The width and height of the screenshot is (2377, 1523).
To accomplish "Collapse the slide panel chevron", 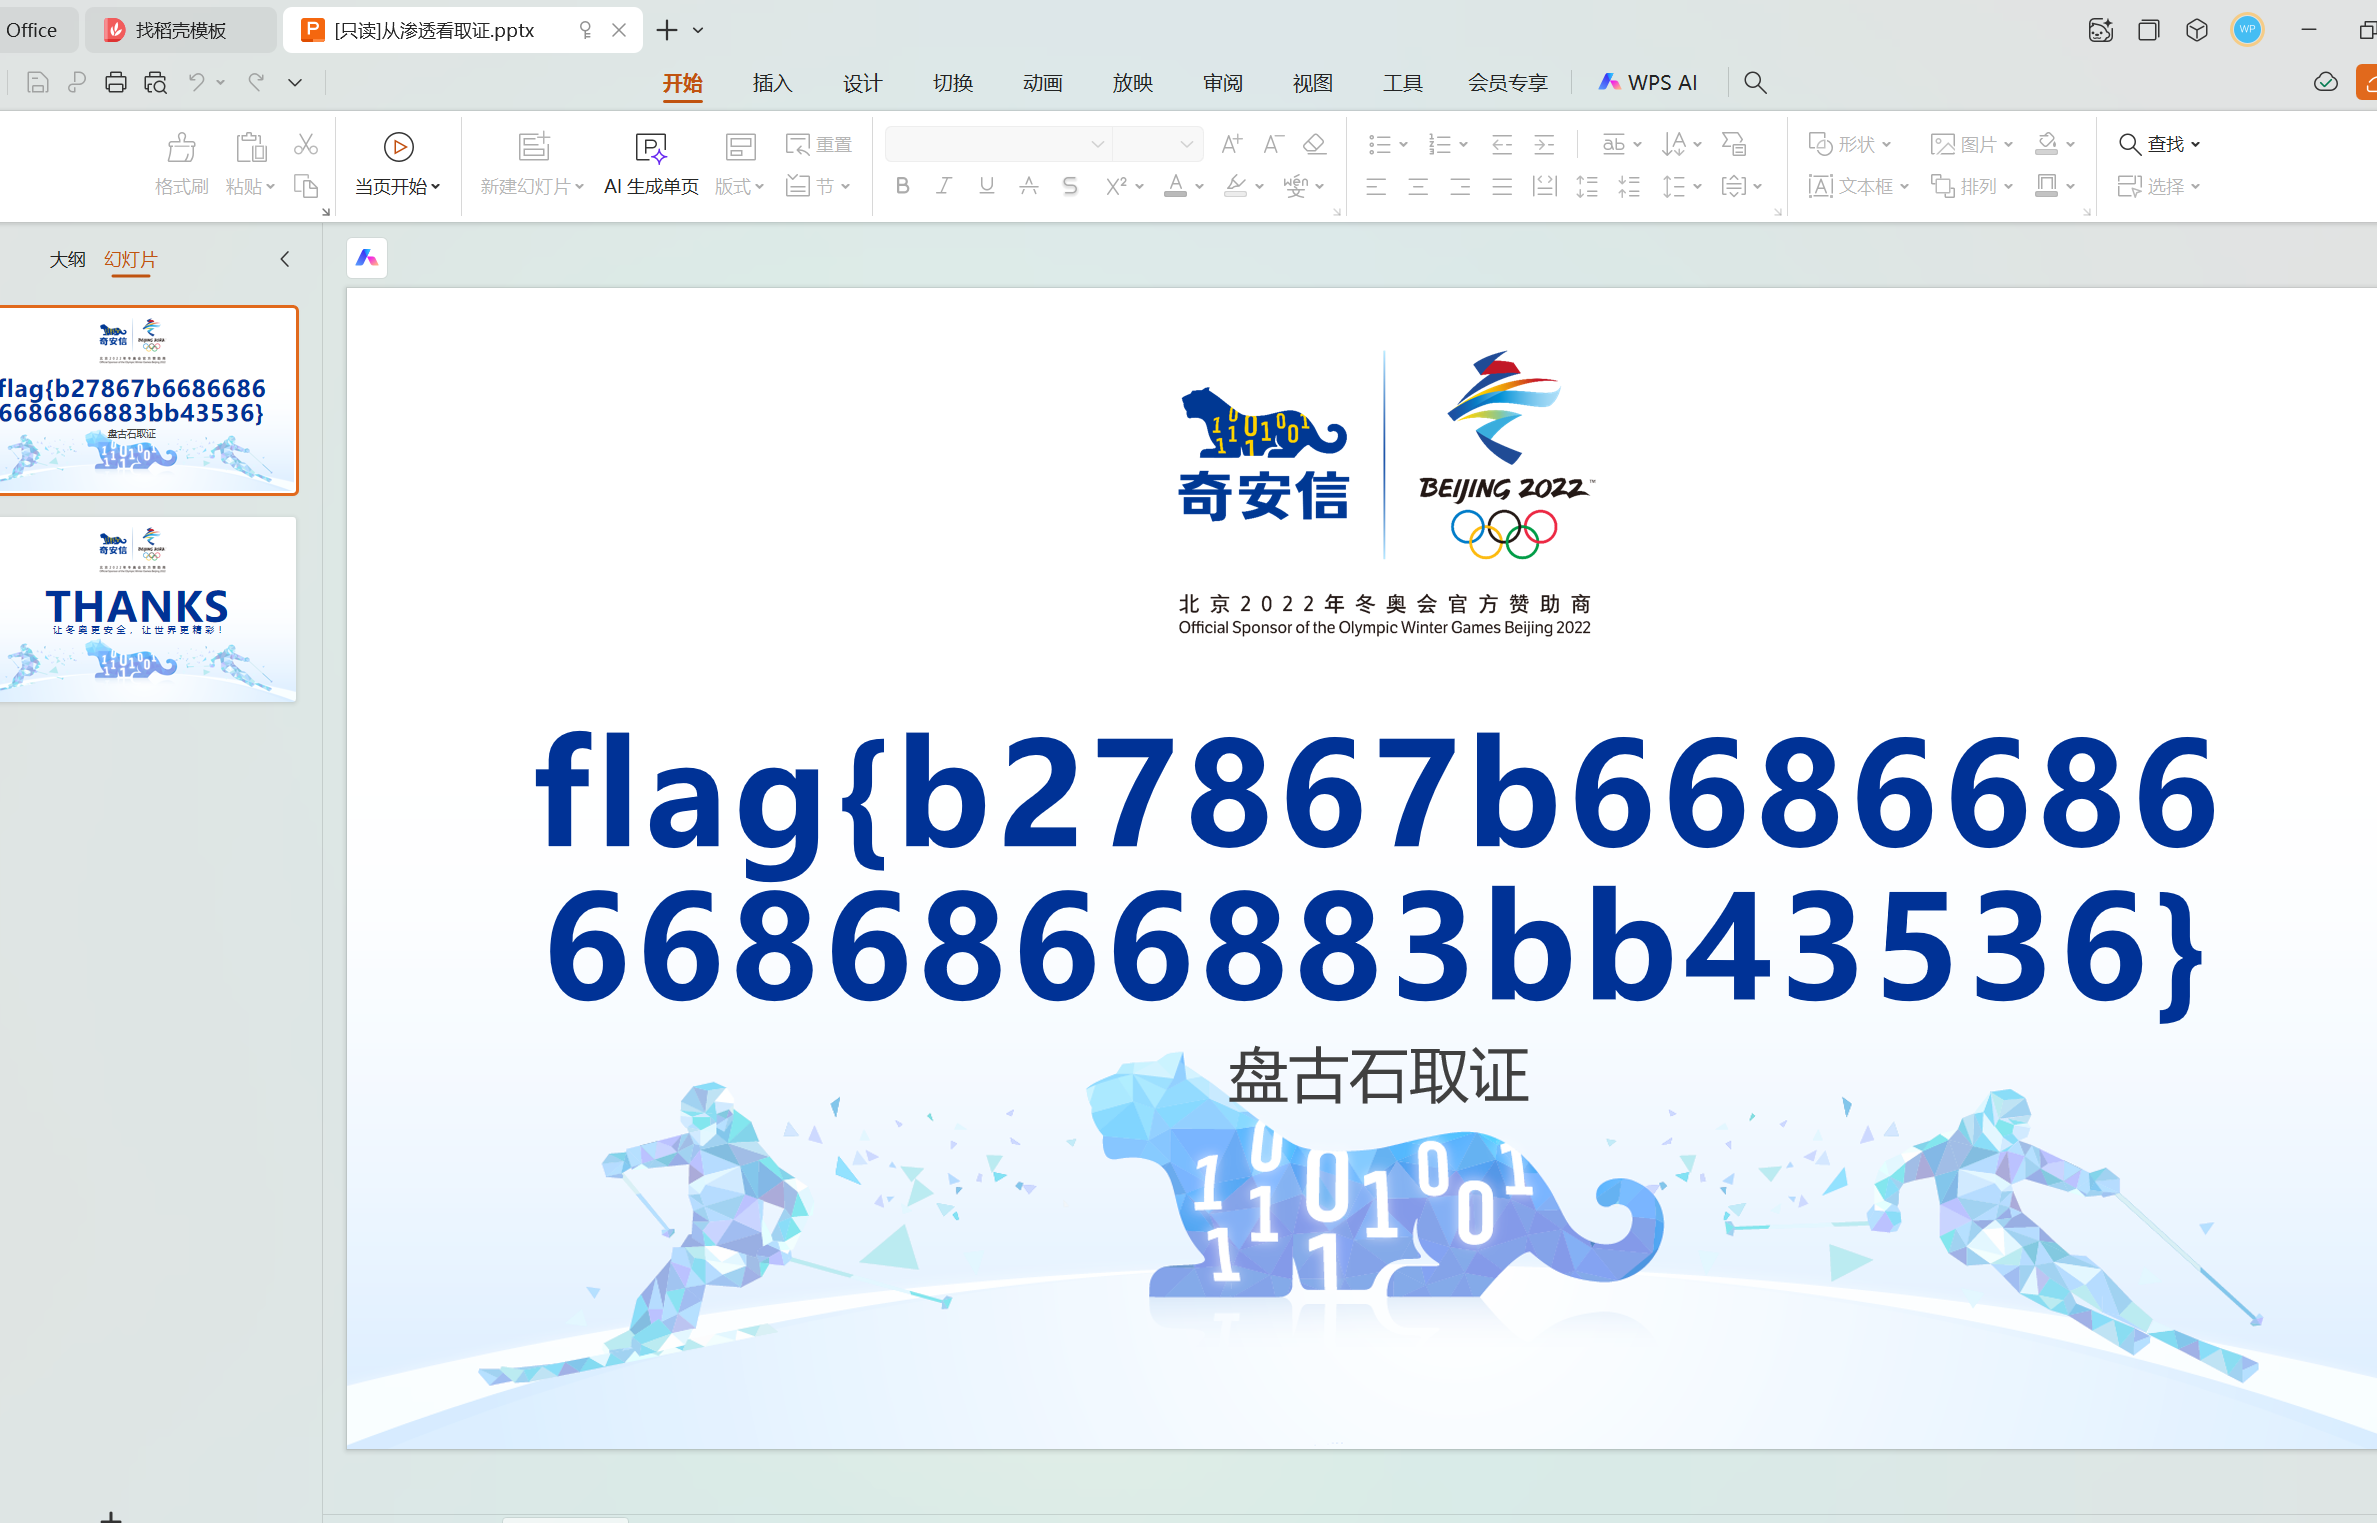I will (285, 260).
